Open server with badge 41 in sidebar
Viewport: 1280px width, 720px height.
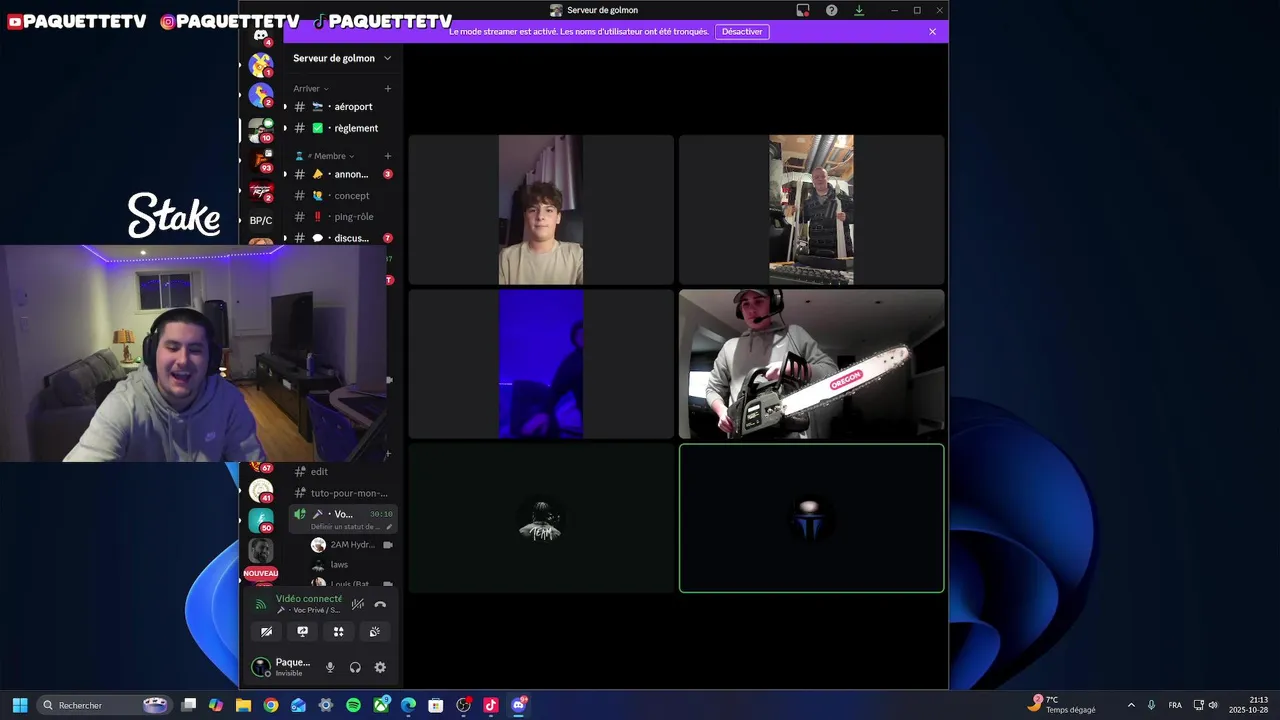pos(261,490)
